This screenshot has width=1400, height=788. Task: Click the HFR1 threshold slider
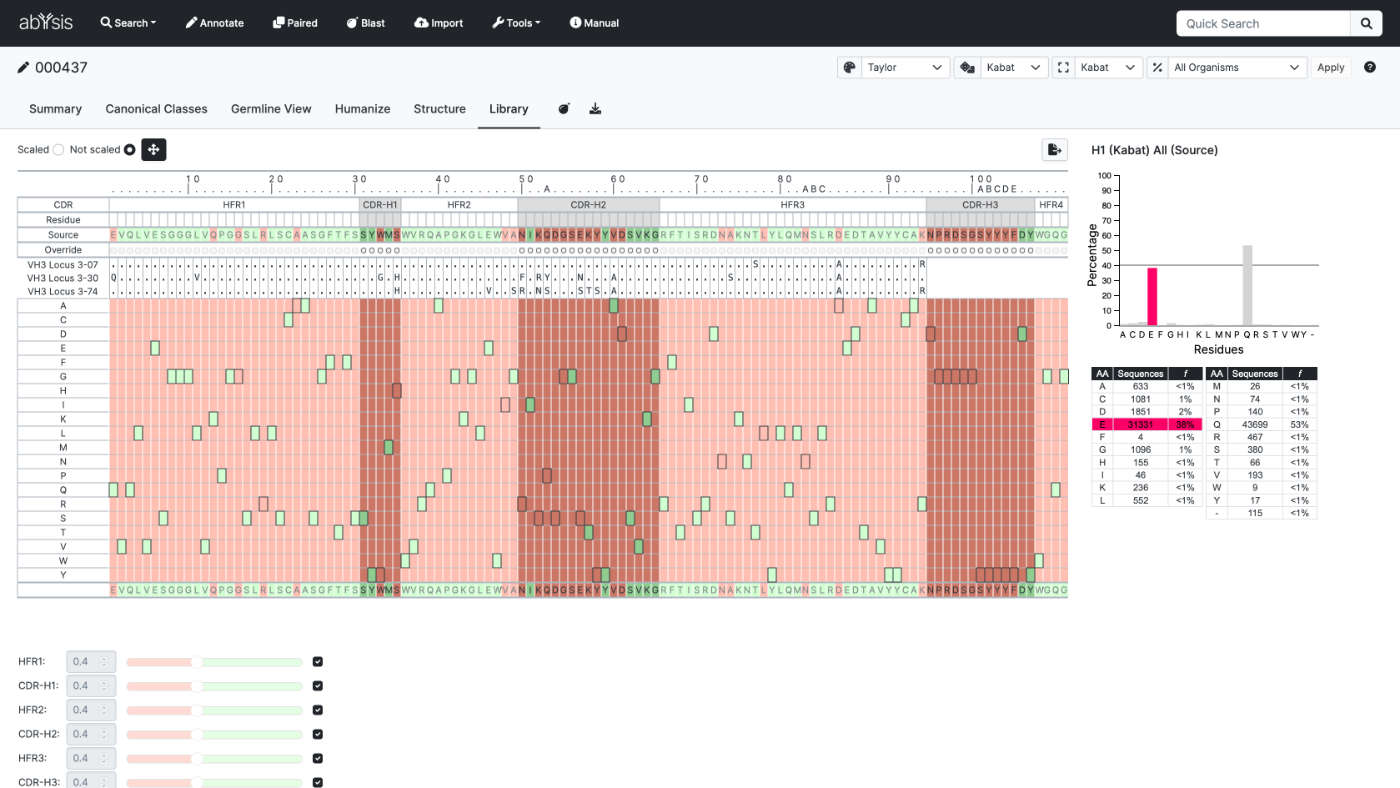(214, 662)
